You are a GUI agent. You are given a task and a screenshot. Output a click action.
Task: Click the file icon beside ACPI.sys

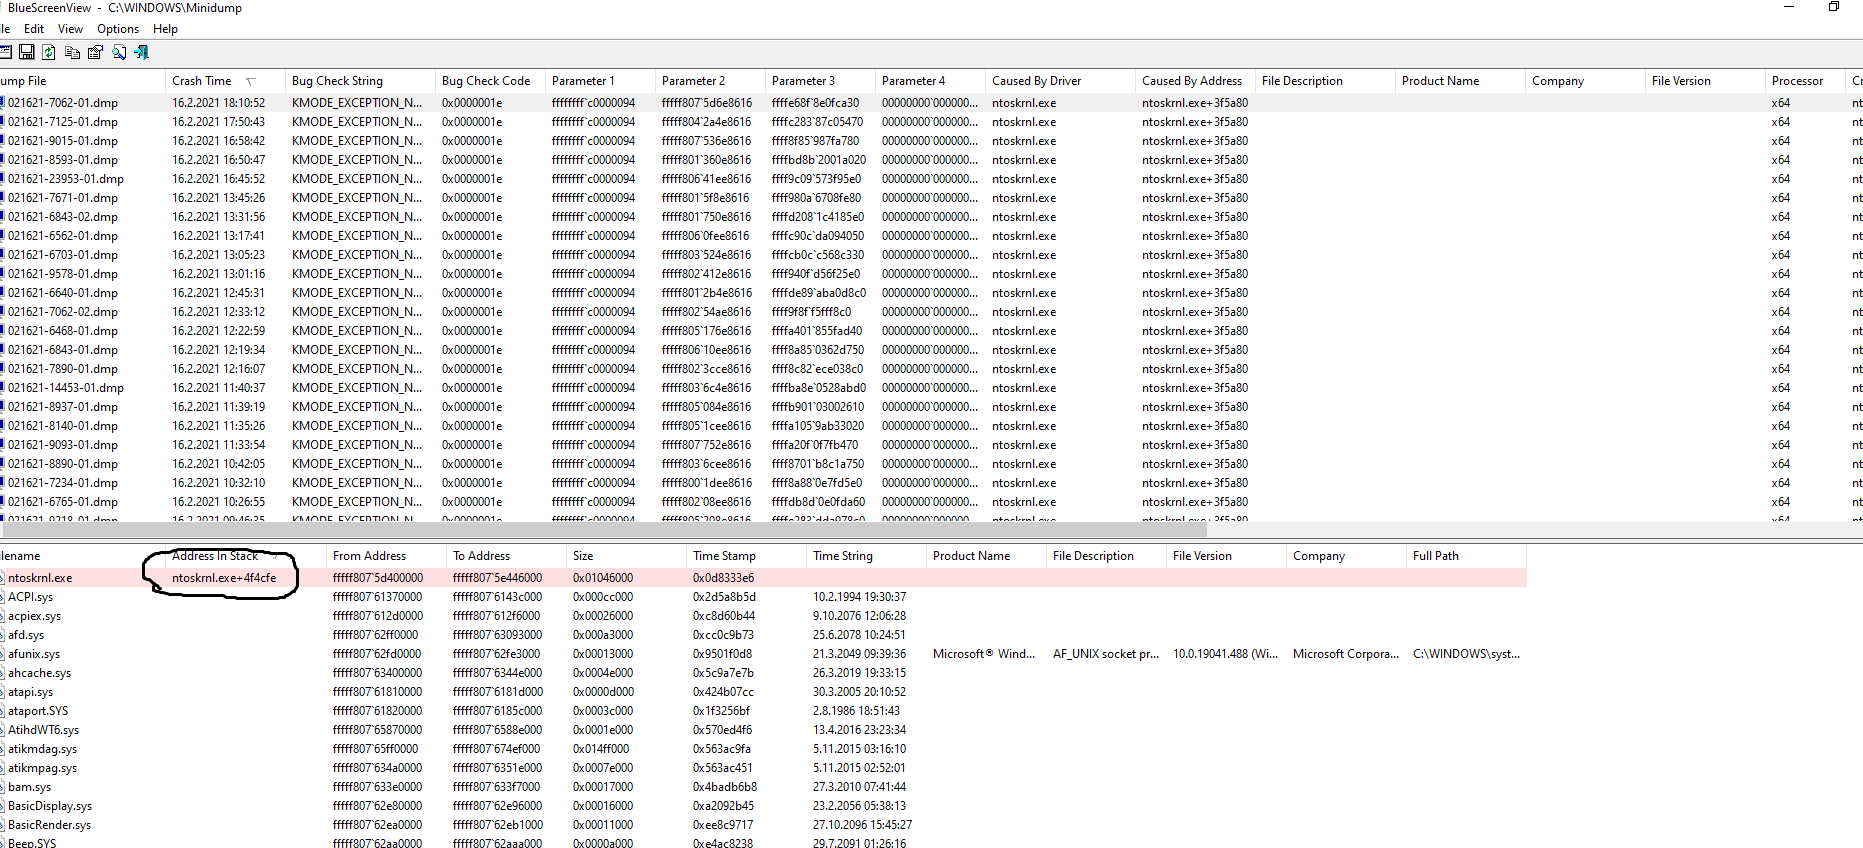coord(3,597)
